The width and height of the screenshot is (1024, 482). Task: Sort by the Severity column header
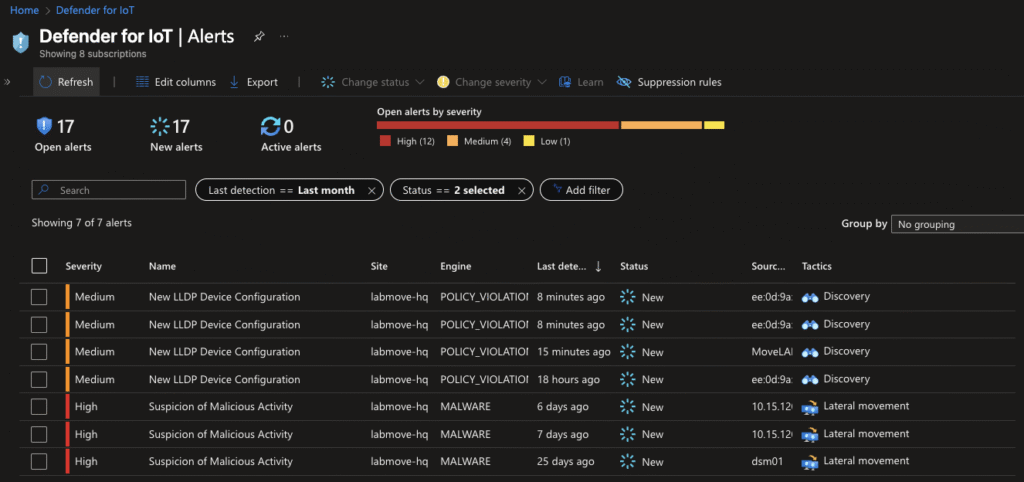click(x=84, y=266)
